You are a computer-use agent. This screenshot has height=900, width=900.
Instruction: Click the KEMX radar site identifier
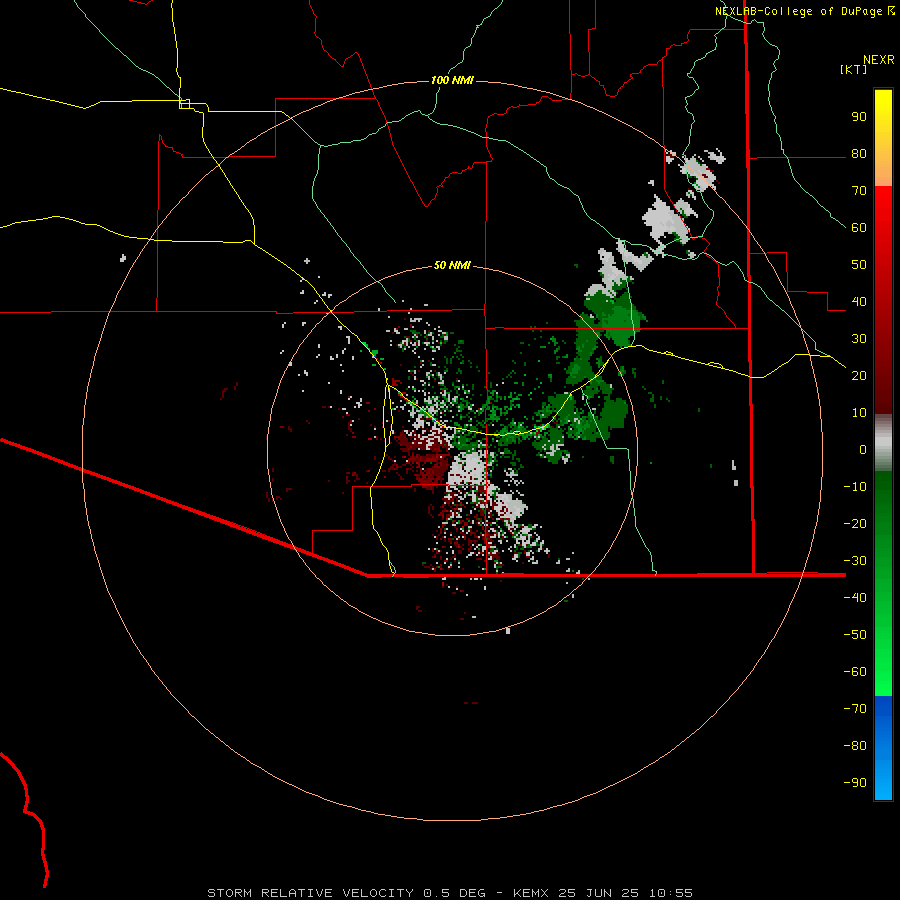click(x=531, y=893)
